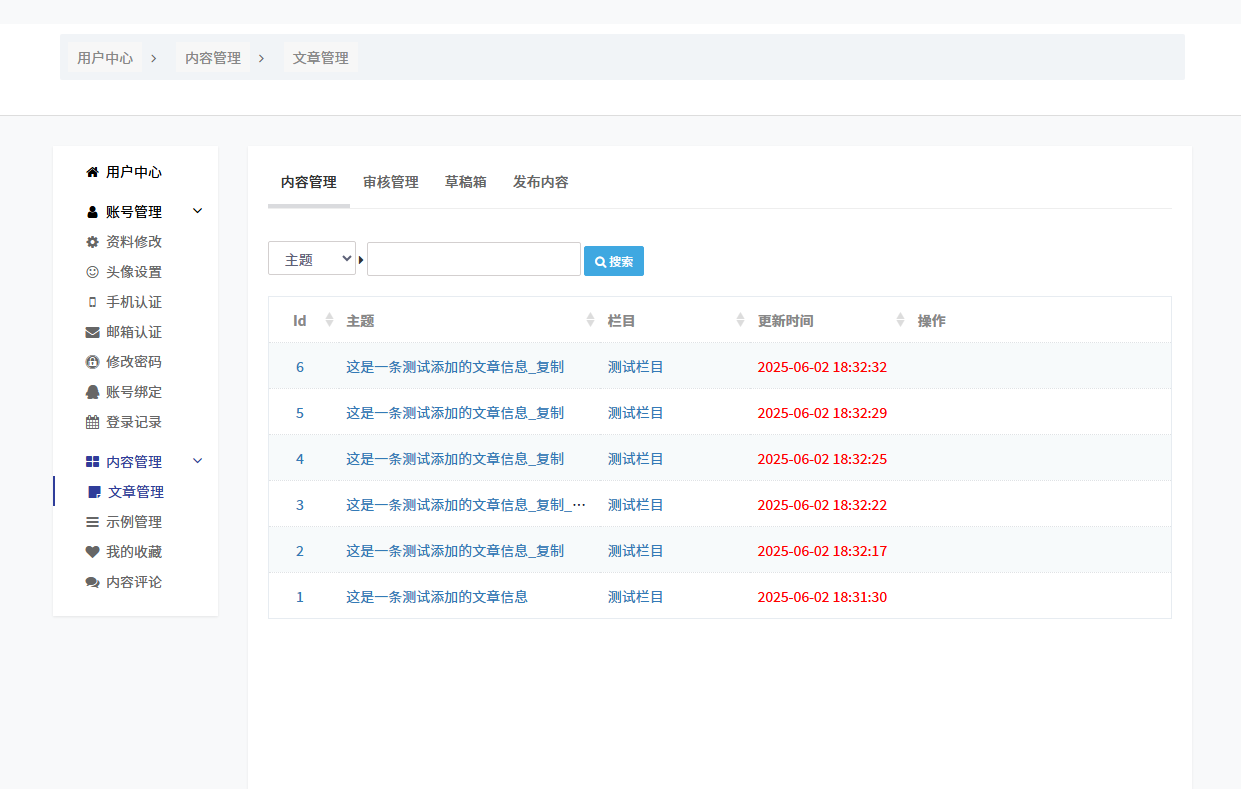
Task: Sort table by 主题 column arrows
Action: [590, 320]
